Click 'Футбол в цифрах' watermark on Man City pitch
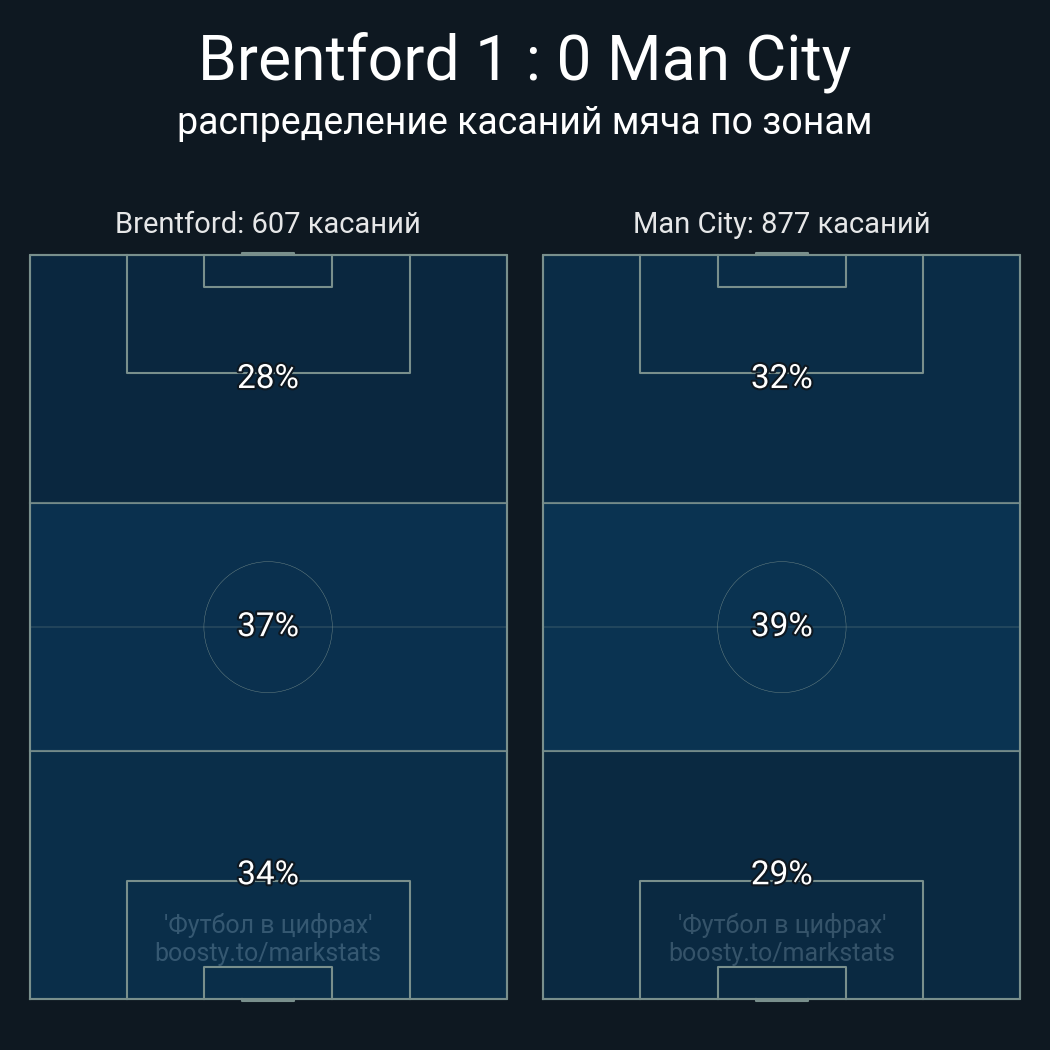The height and width of the screenshot is (1050, 1050). tap(781, 924)
